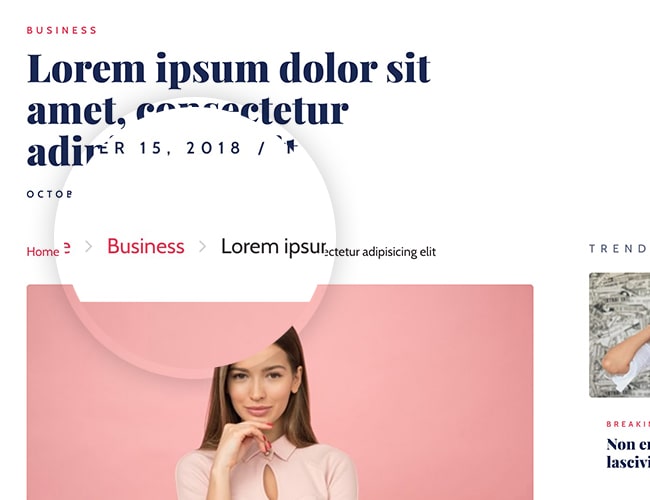Click the red BUSINESS category label above headline

click(62, 30)
